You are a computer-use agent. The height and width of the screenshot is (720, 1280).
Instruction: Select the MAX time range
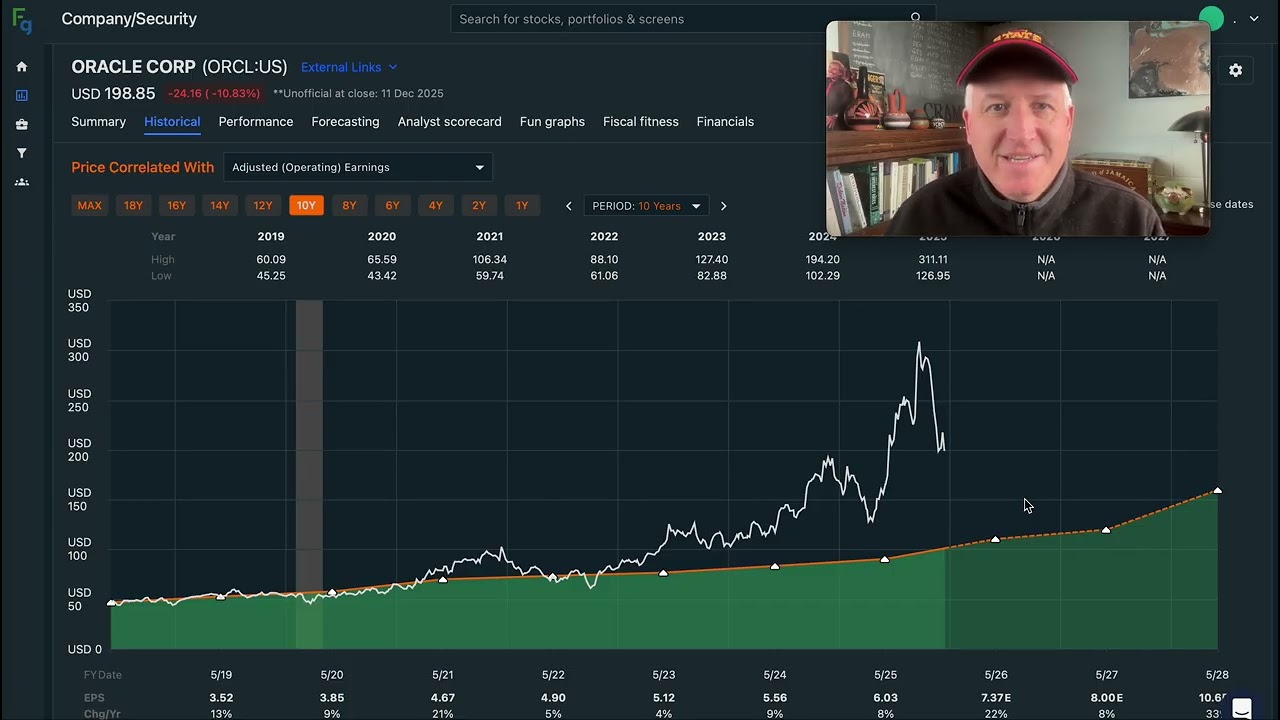click(x=90, y=206)
